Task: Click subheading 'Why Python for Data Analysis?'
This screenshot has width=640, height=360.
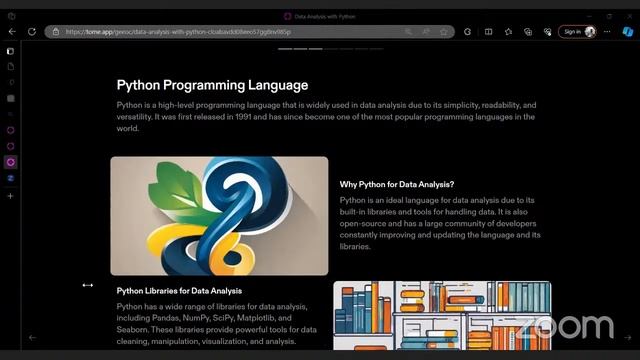Action: pos(397,184)
